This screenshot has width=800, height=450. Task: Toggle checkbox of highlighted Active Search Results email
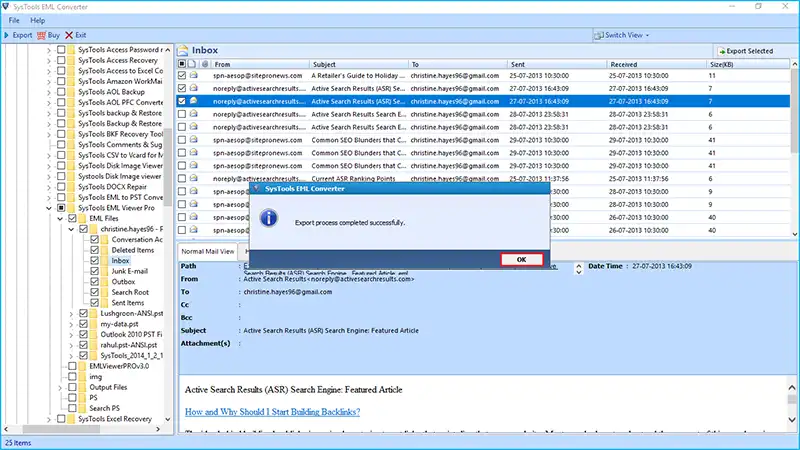[x=182, y=101]
